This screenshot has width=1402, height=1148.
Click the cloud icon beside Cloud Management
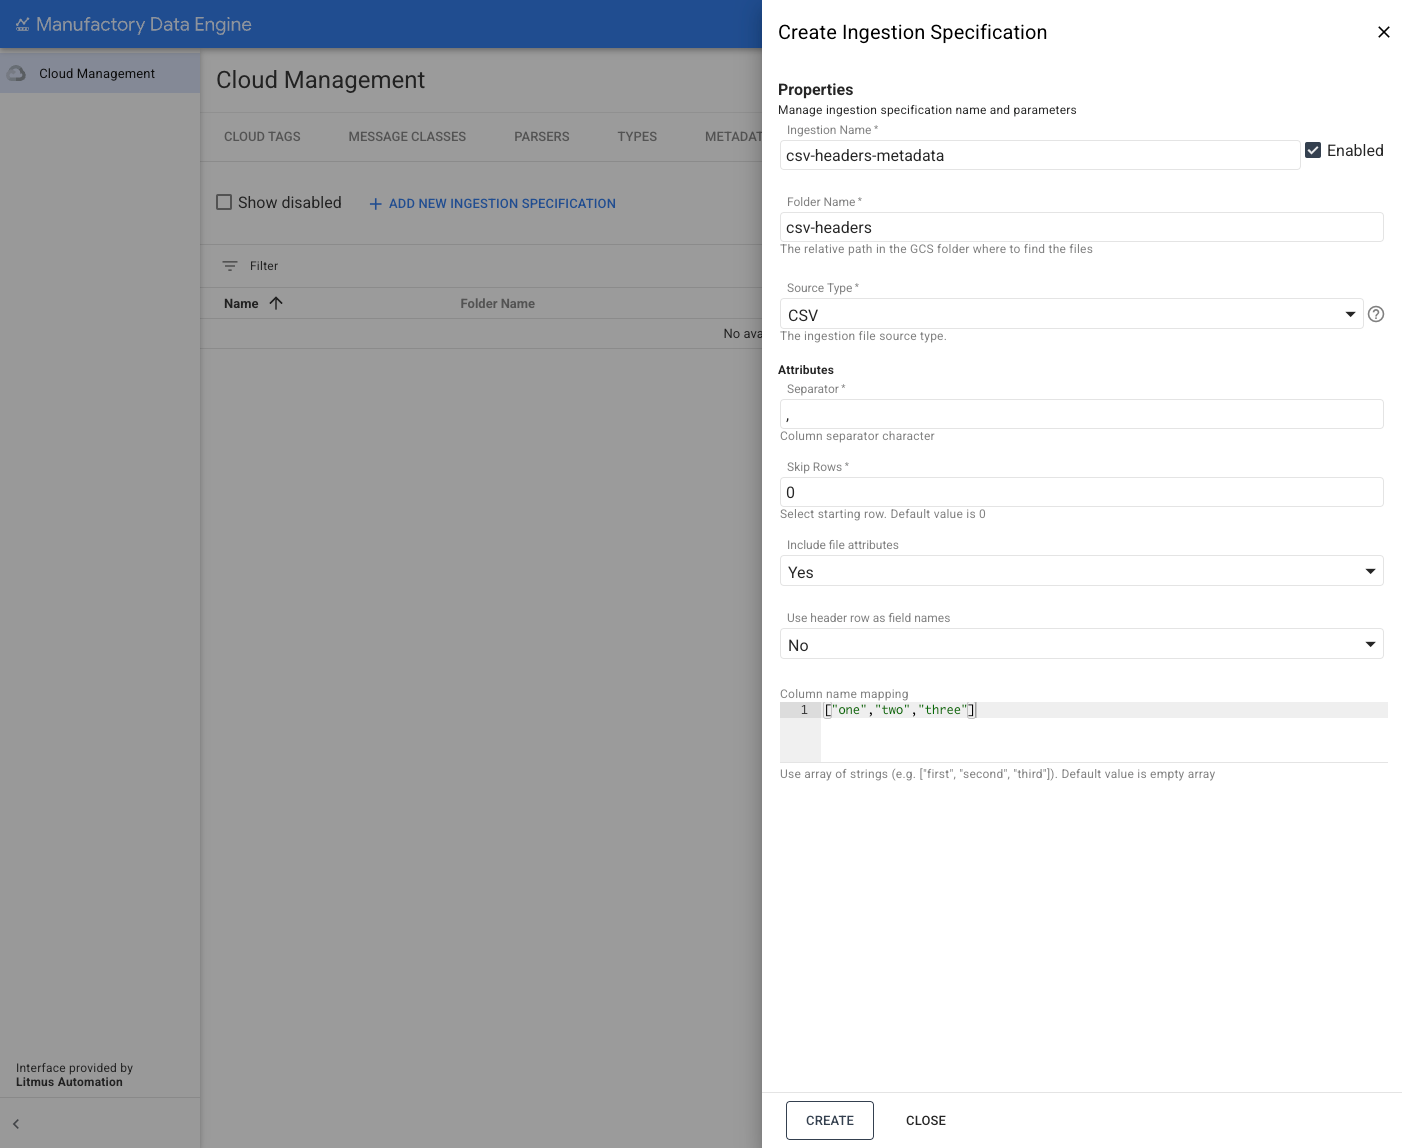(x=16, y=72)
